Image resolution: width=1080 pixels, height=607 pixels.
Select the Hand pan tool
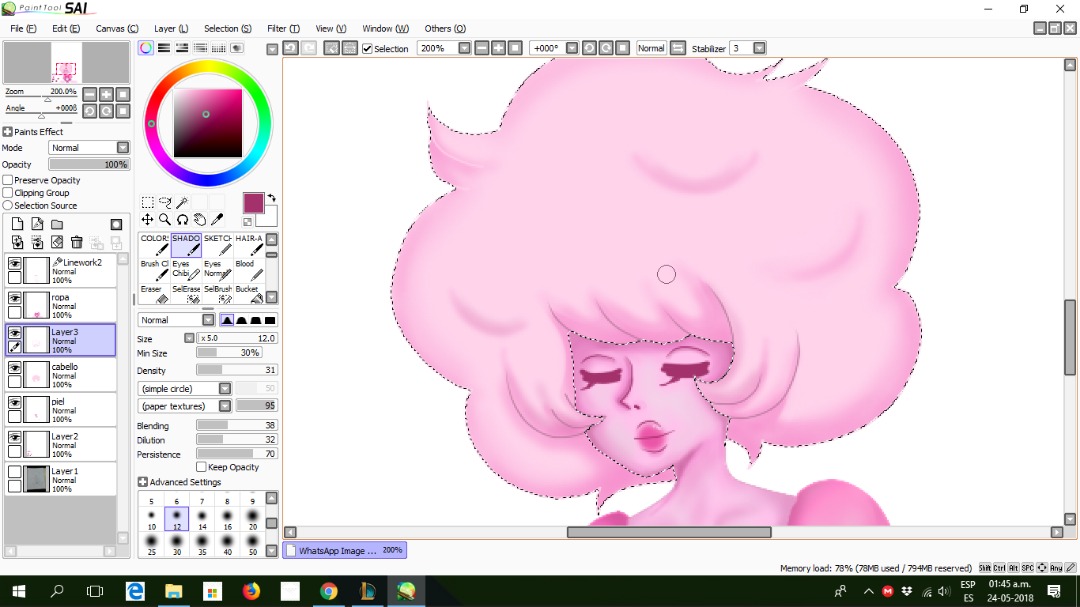click(x=200, y=219)
